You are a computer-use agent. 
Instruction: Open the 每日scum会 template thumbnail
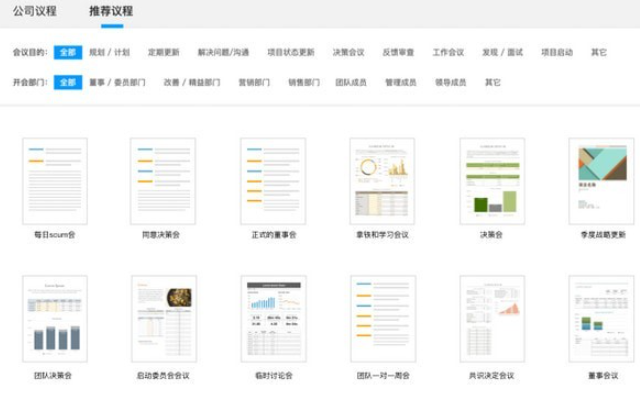55,181
